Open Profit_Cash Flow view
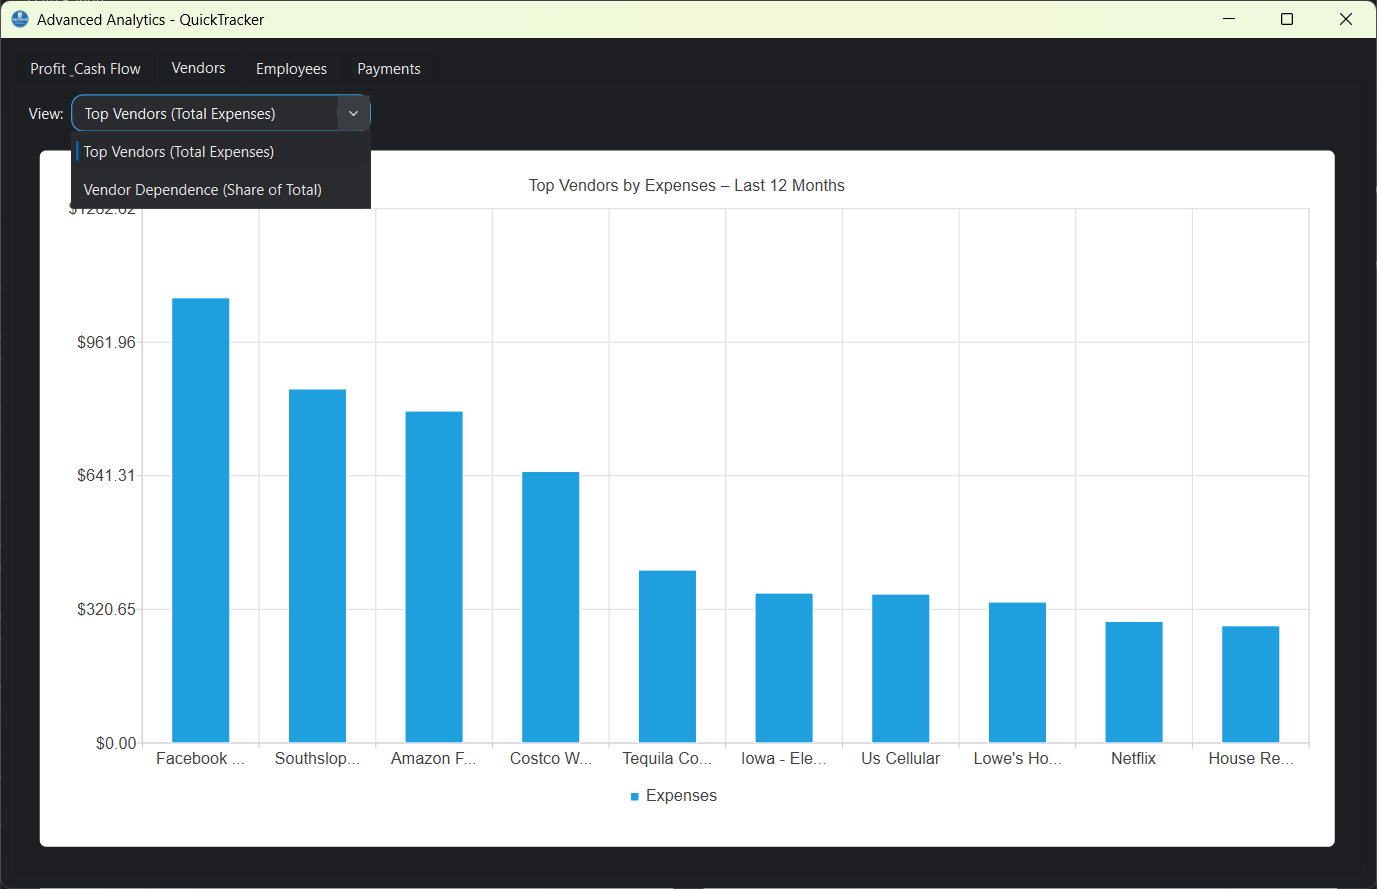Screen dimensions: 1377x889 pos(85,68)
